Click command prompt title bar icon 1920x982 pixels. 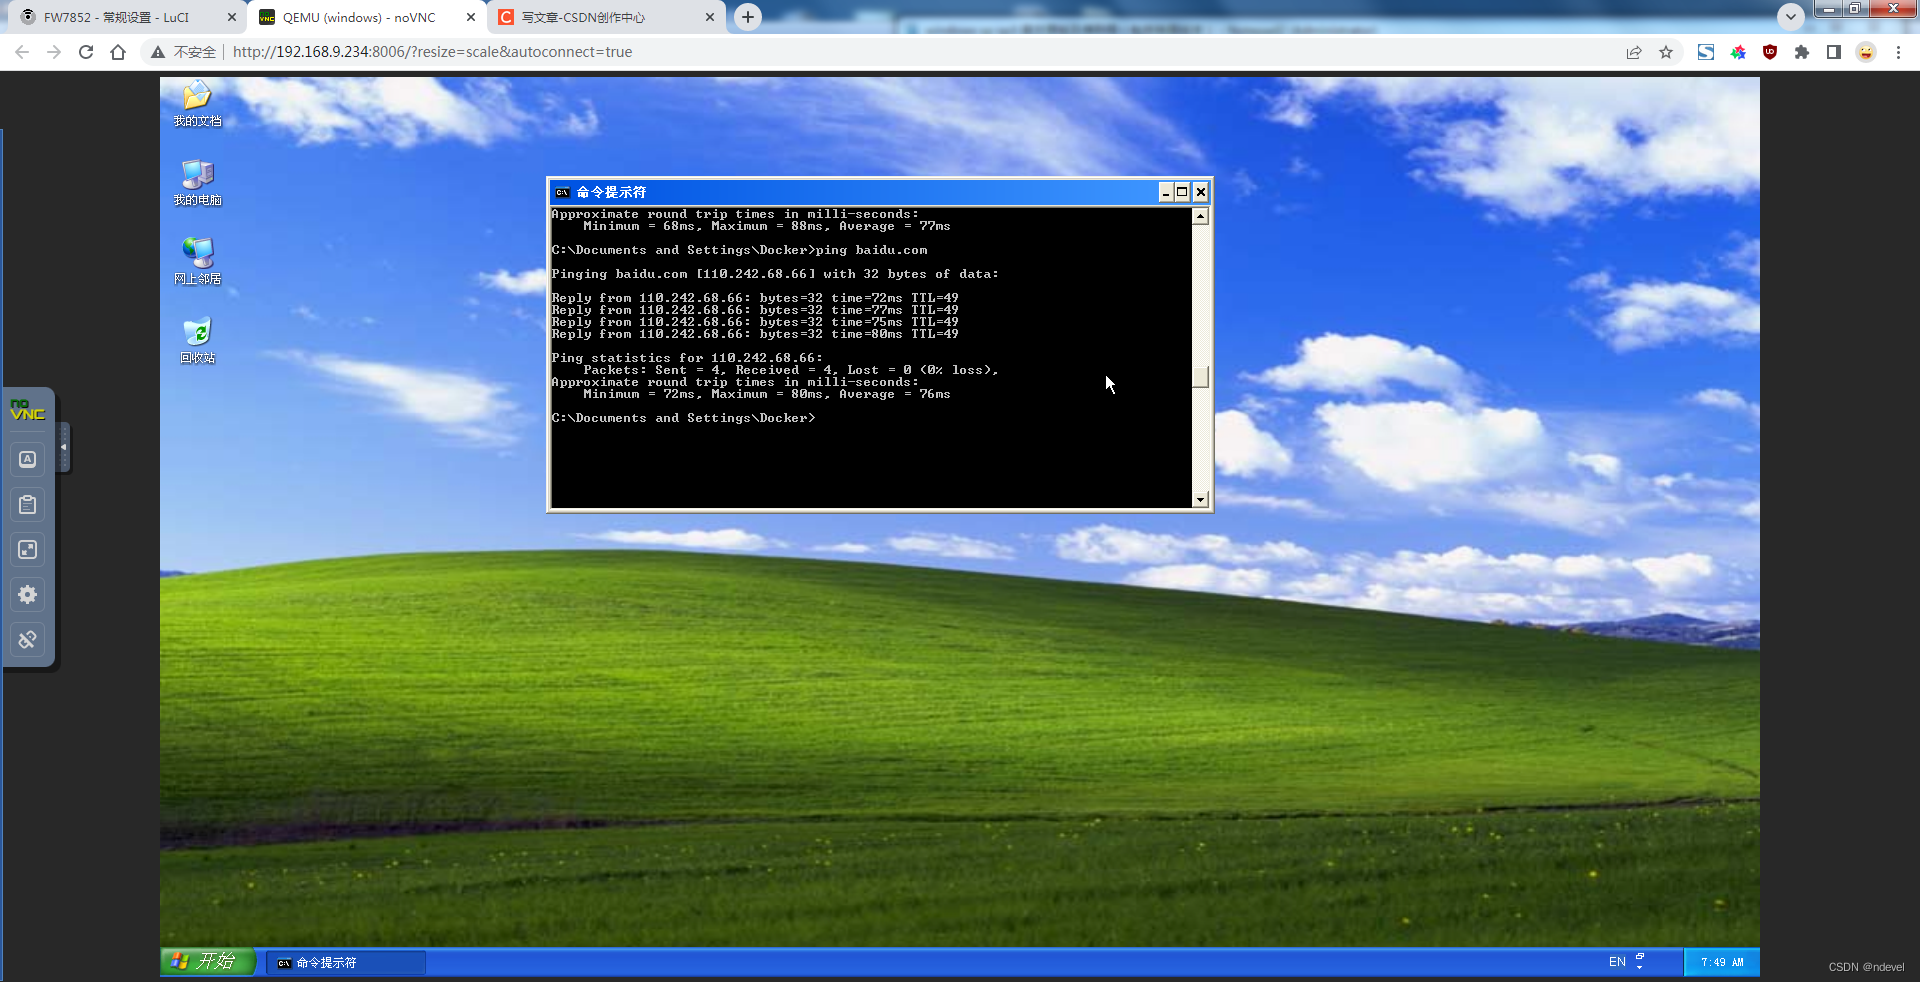563,192
